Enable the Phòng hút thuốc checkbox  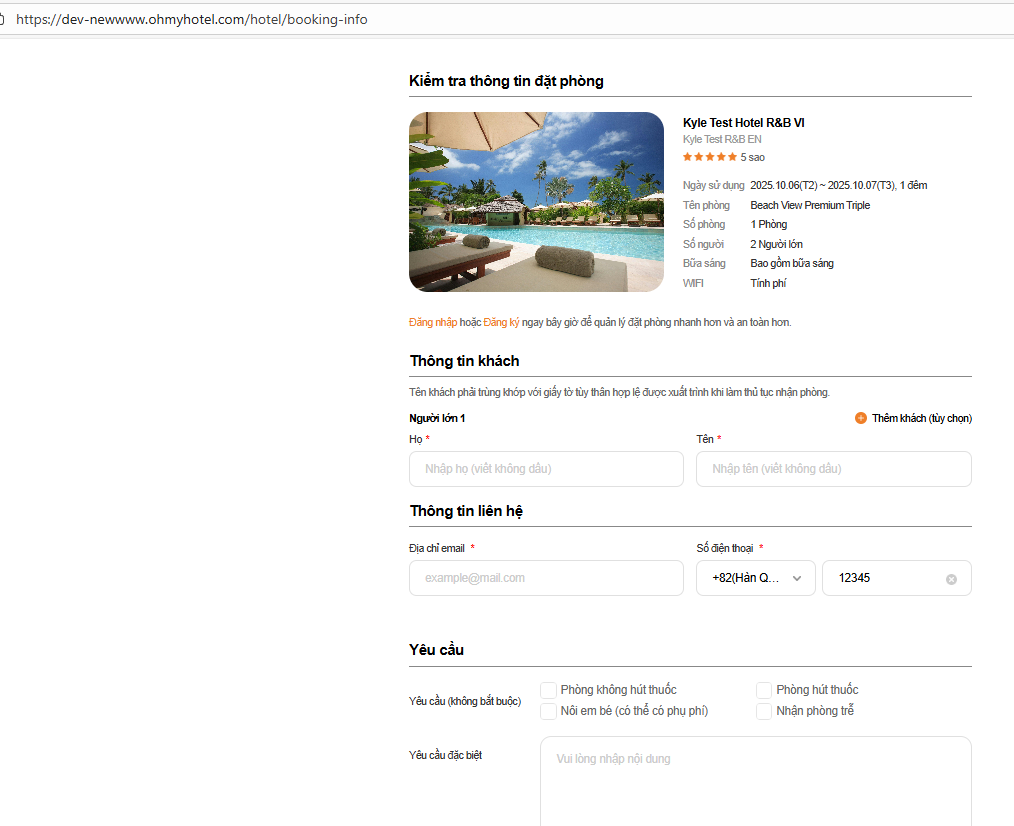click(x=764, y=690)
